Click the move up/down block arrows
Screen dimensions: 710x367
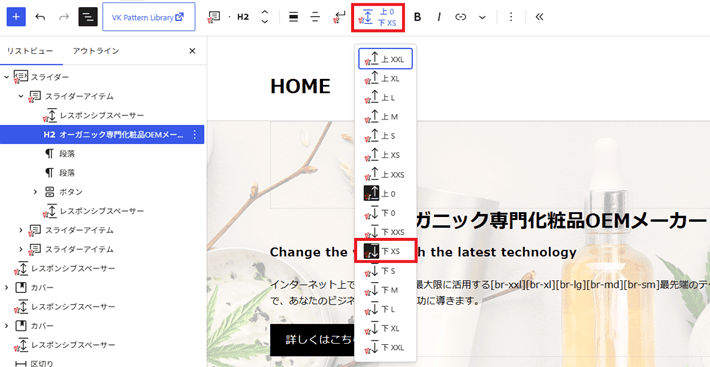click(265, 17)
